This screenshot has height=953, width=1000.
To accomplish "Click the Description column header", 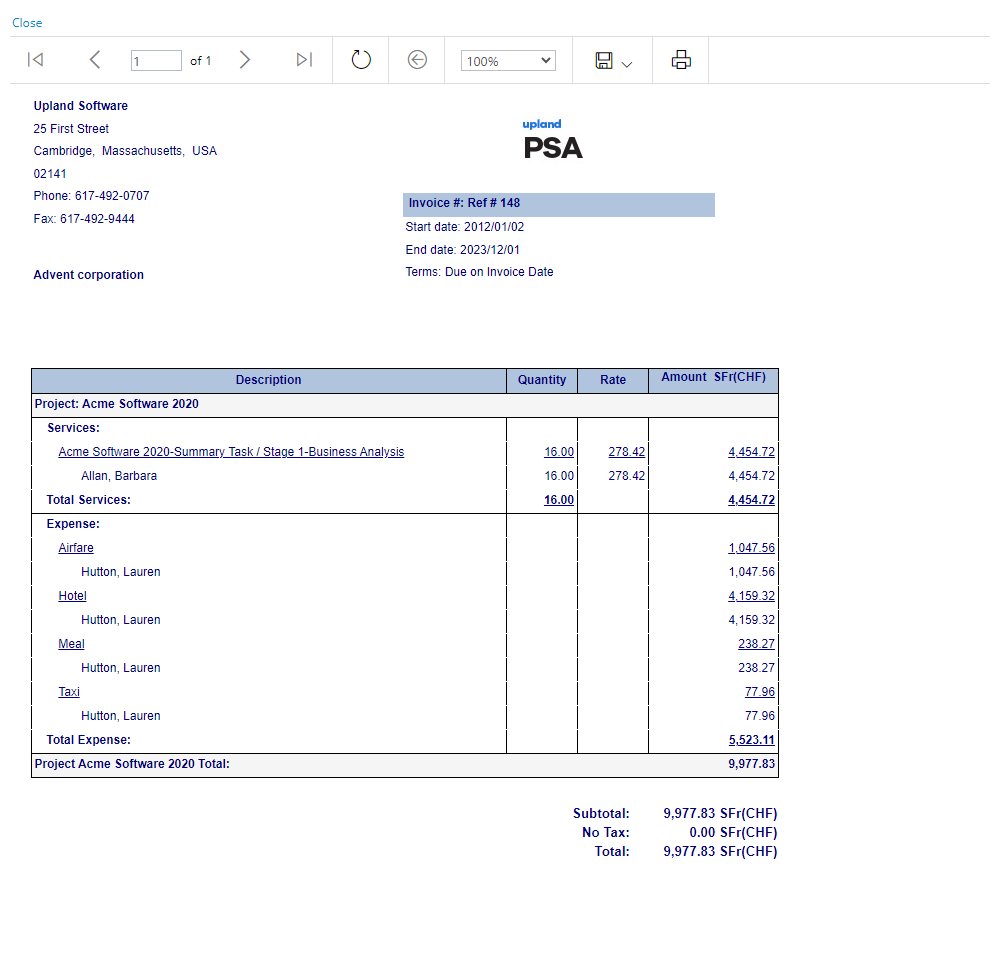I will [268, 380].
